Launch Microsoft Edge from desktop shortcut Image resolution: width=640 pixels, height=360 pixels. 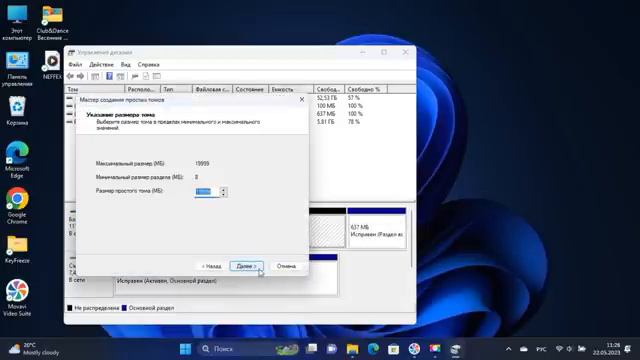click(x=17, y=160)
